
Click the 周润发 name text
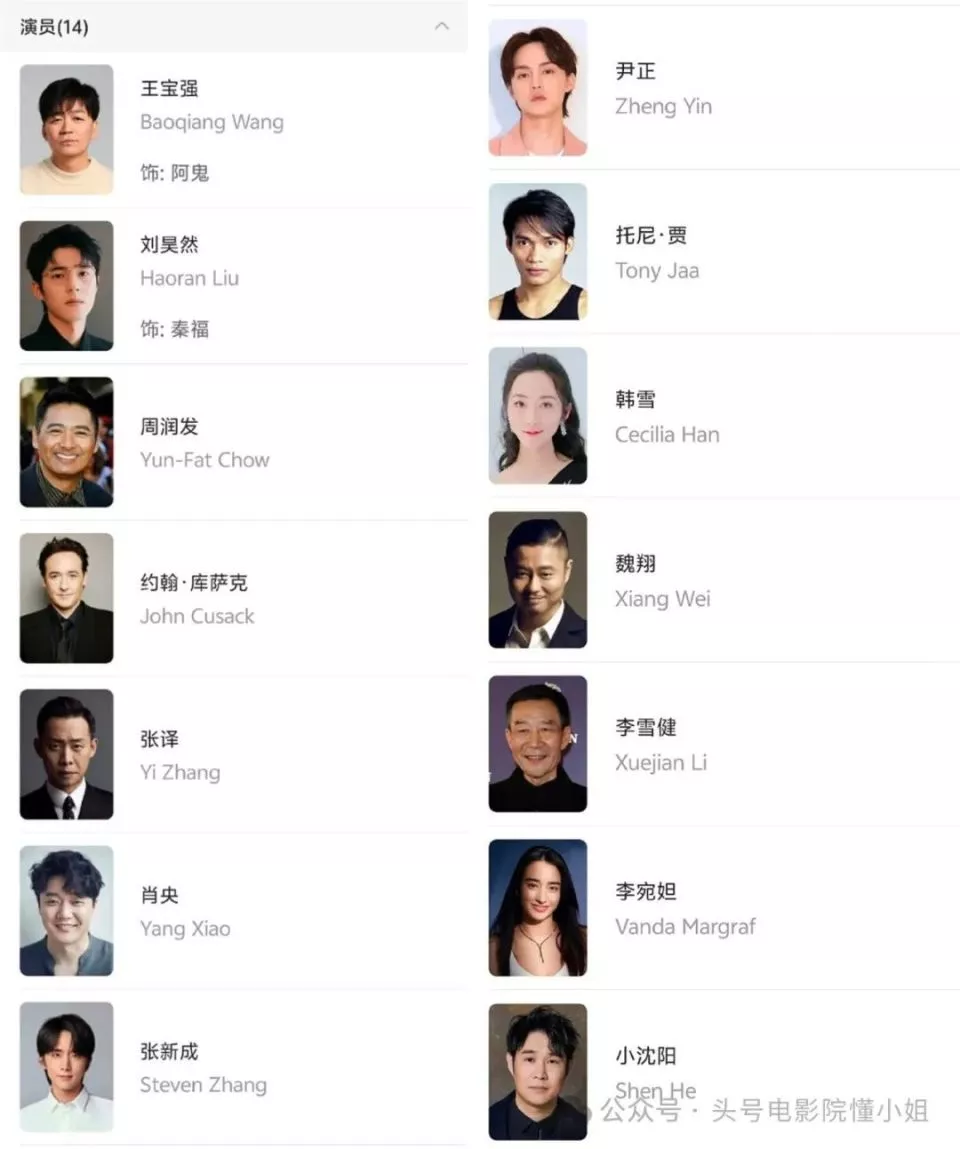pyautogui.click(x=169, y=426)
